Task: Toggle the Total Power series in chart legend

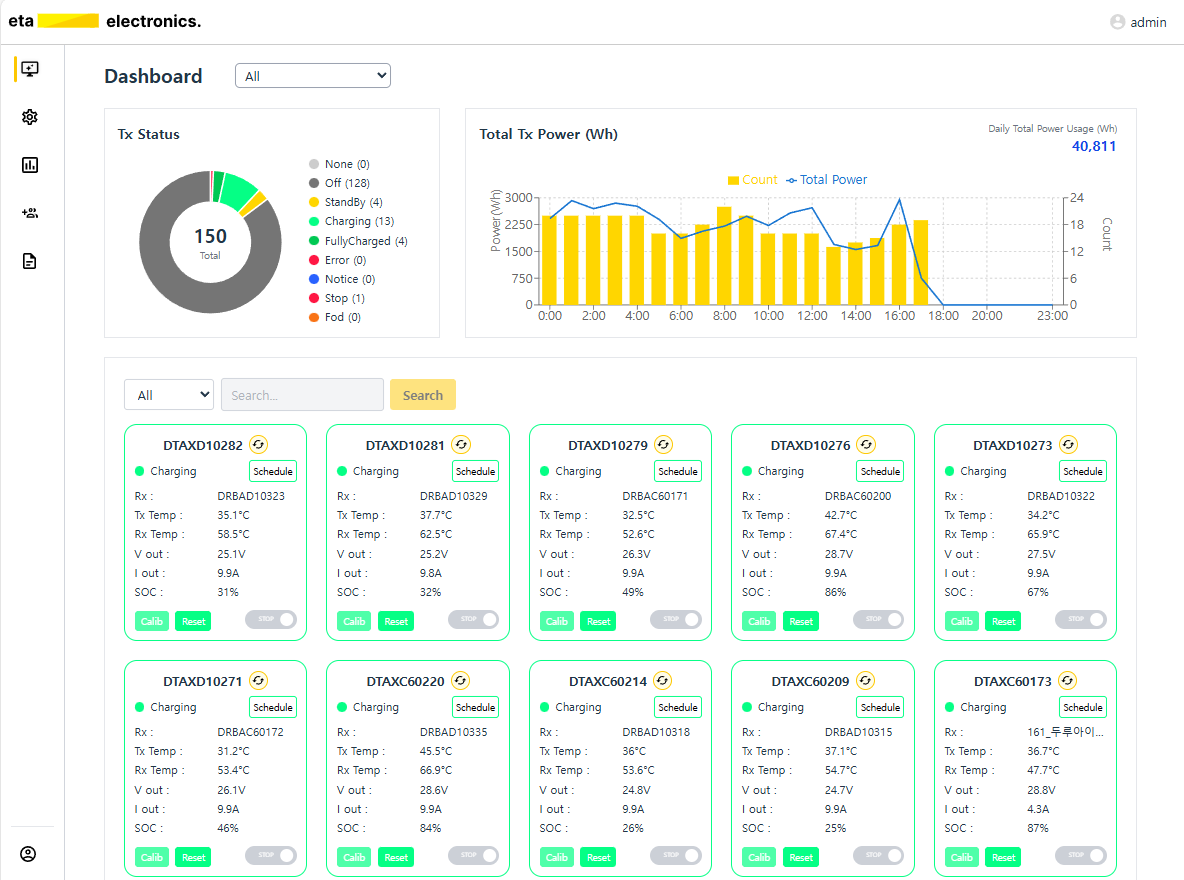Action: pos(826,180)
